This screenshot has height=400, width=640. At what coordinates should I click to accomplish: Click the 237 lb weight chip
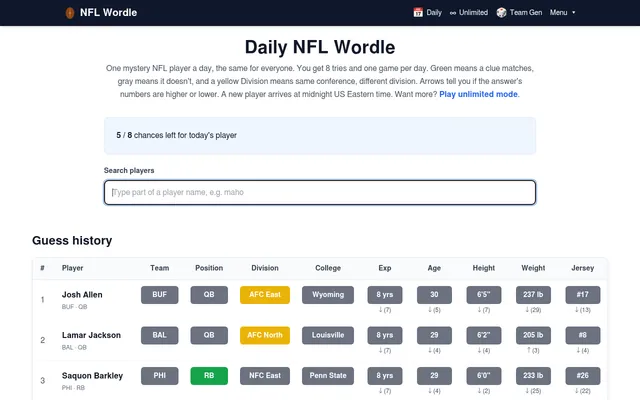(533, 295)
